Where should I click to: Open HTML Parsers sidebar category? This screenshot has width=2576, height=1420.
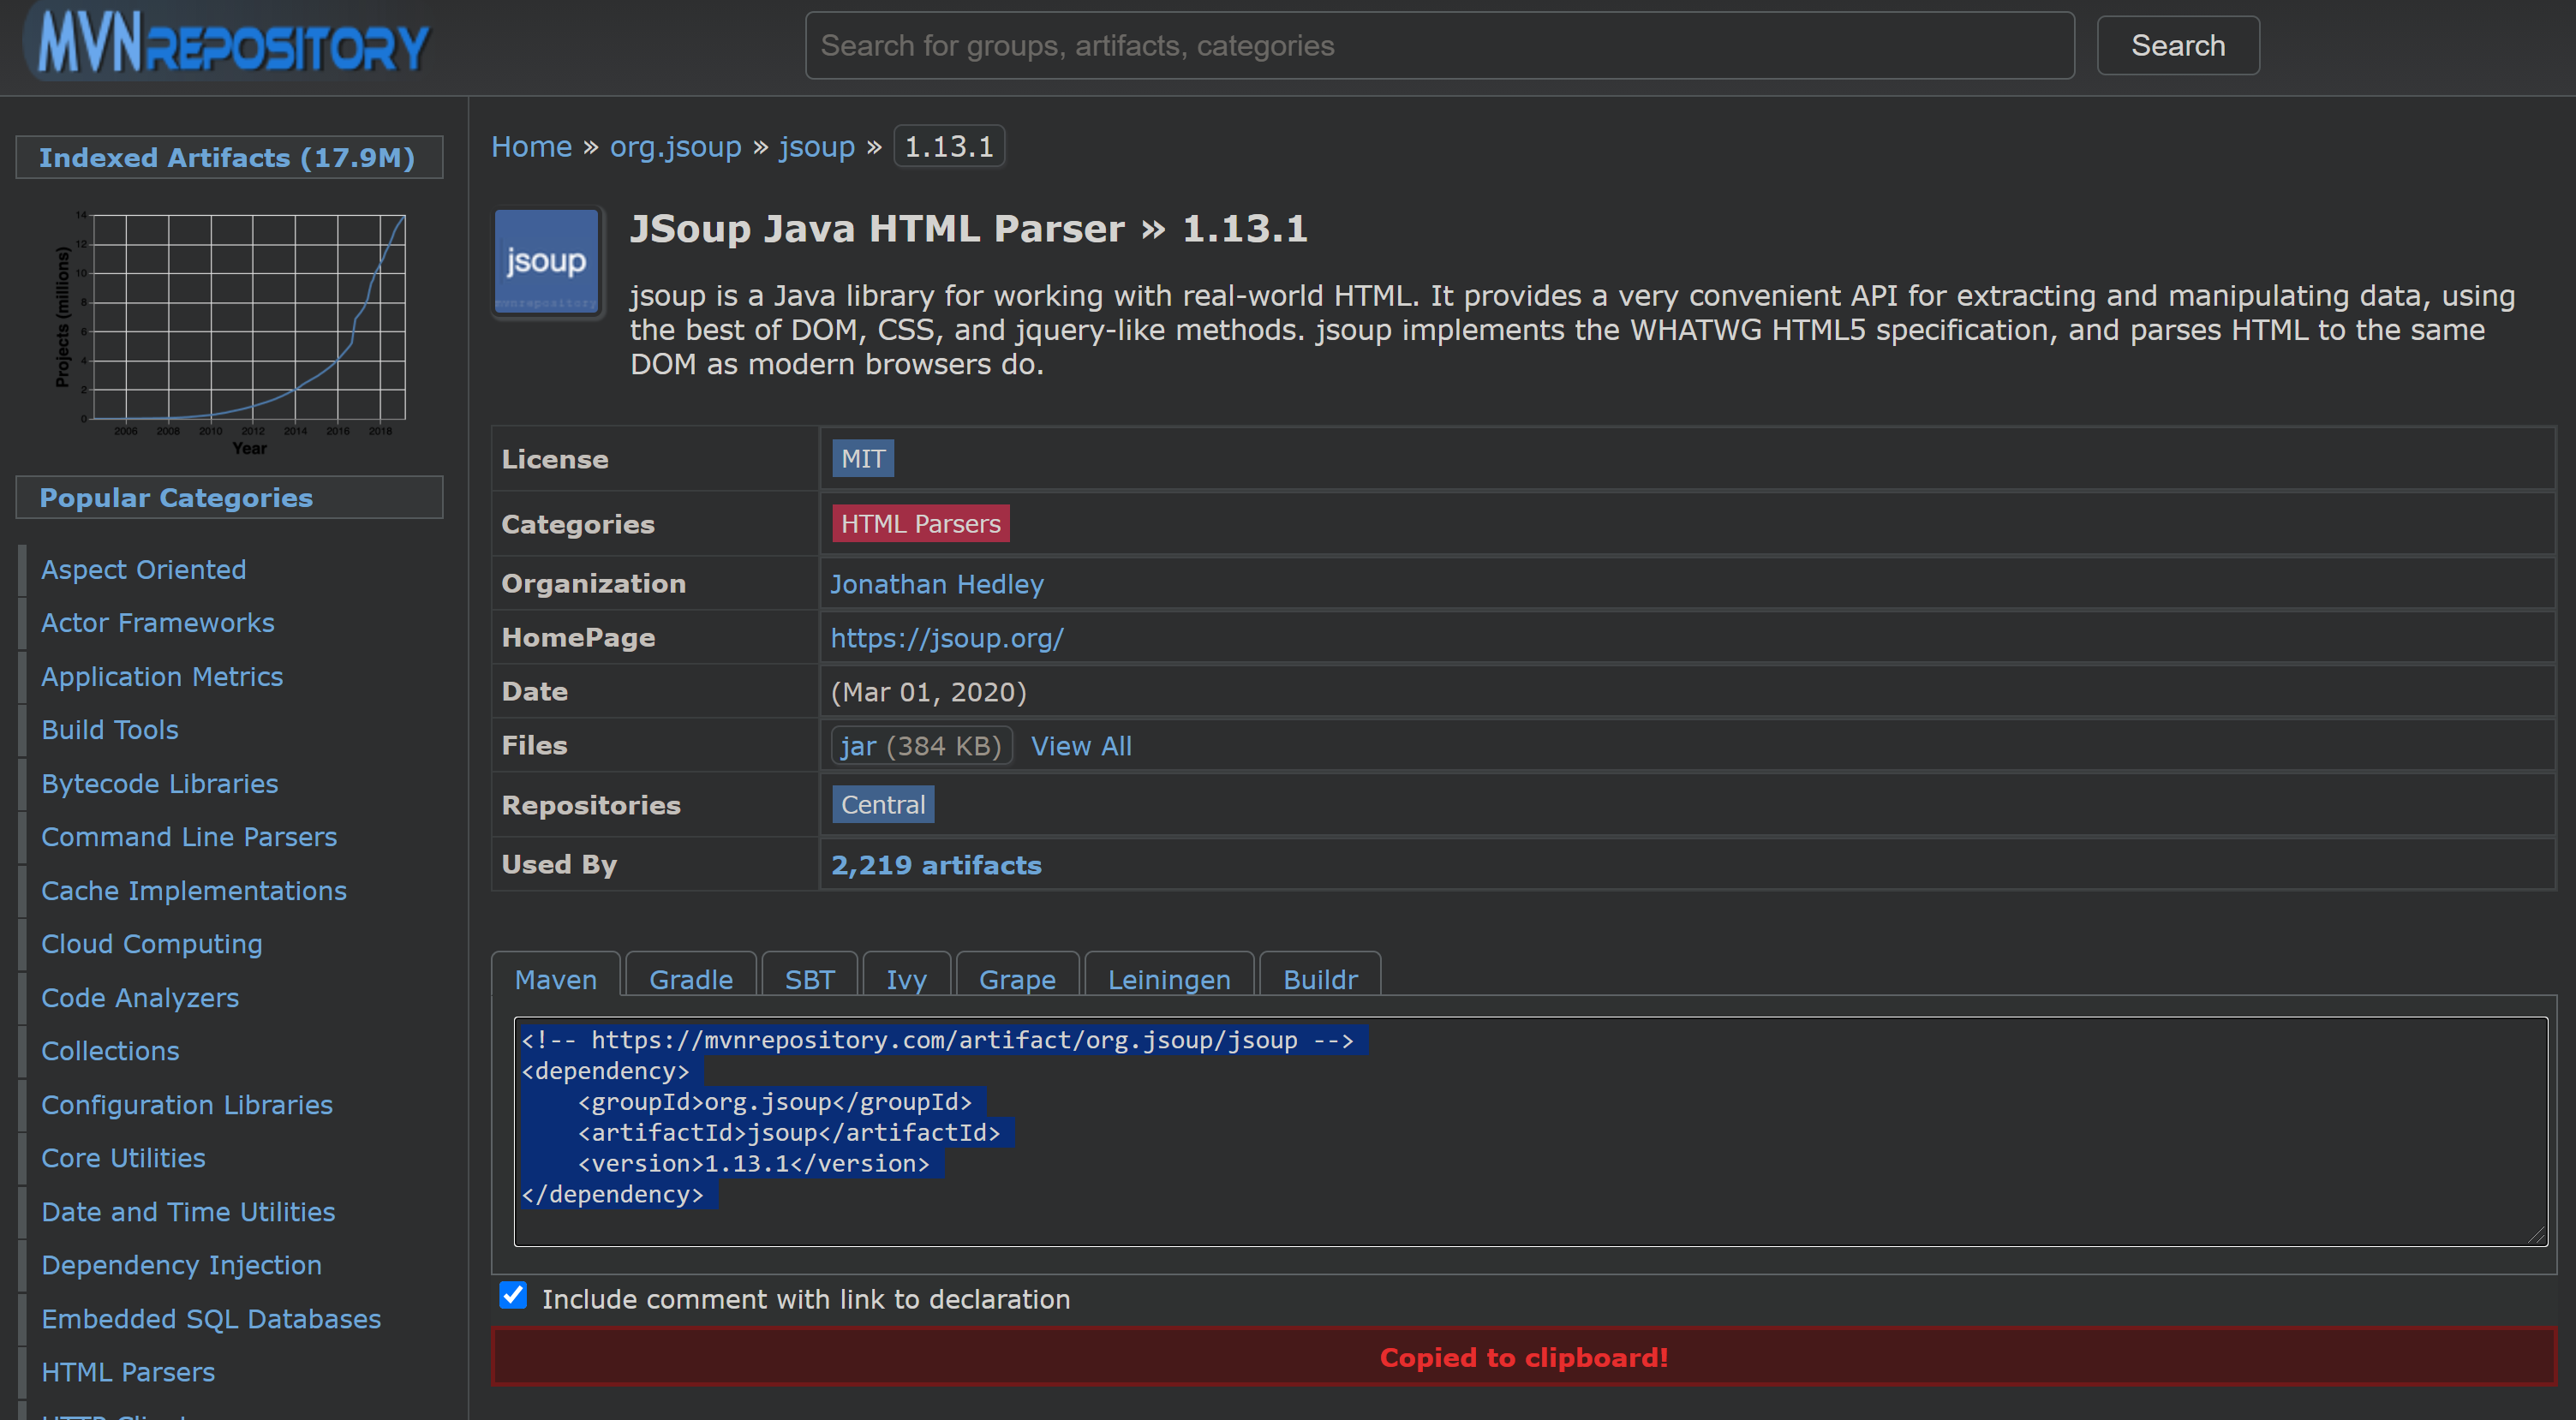(x=128, y=1372)
